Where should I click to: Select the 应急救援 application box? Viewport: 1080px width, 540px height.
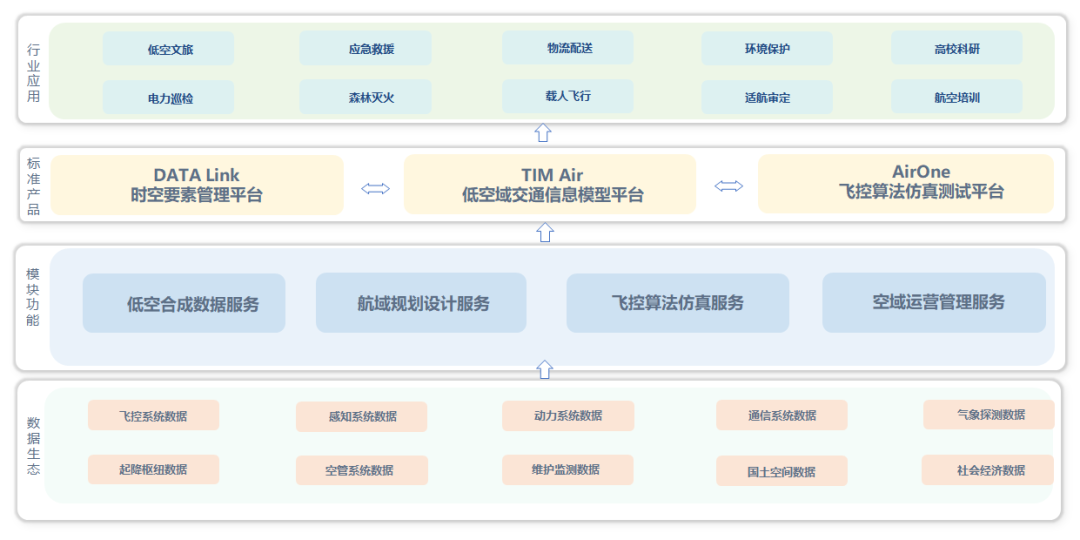pyautogui.click(x=365, y=48)
